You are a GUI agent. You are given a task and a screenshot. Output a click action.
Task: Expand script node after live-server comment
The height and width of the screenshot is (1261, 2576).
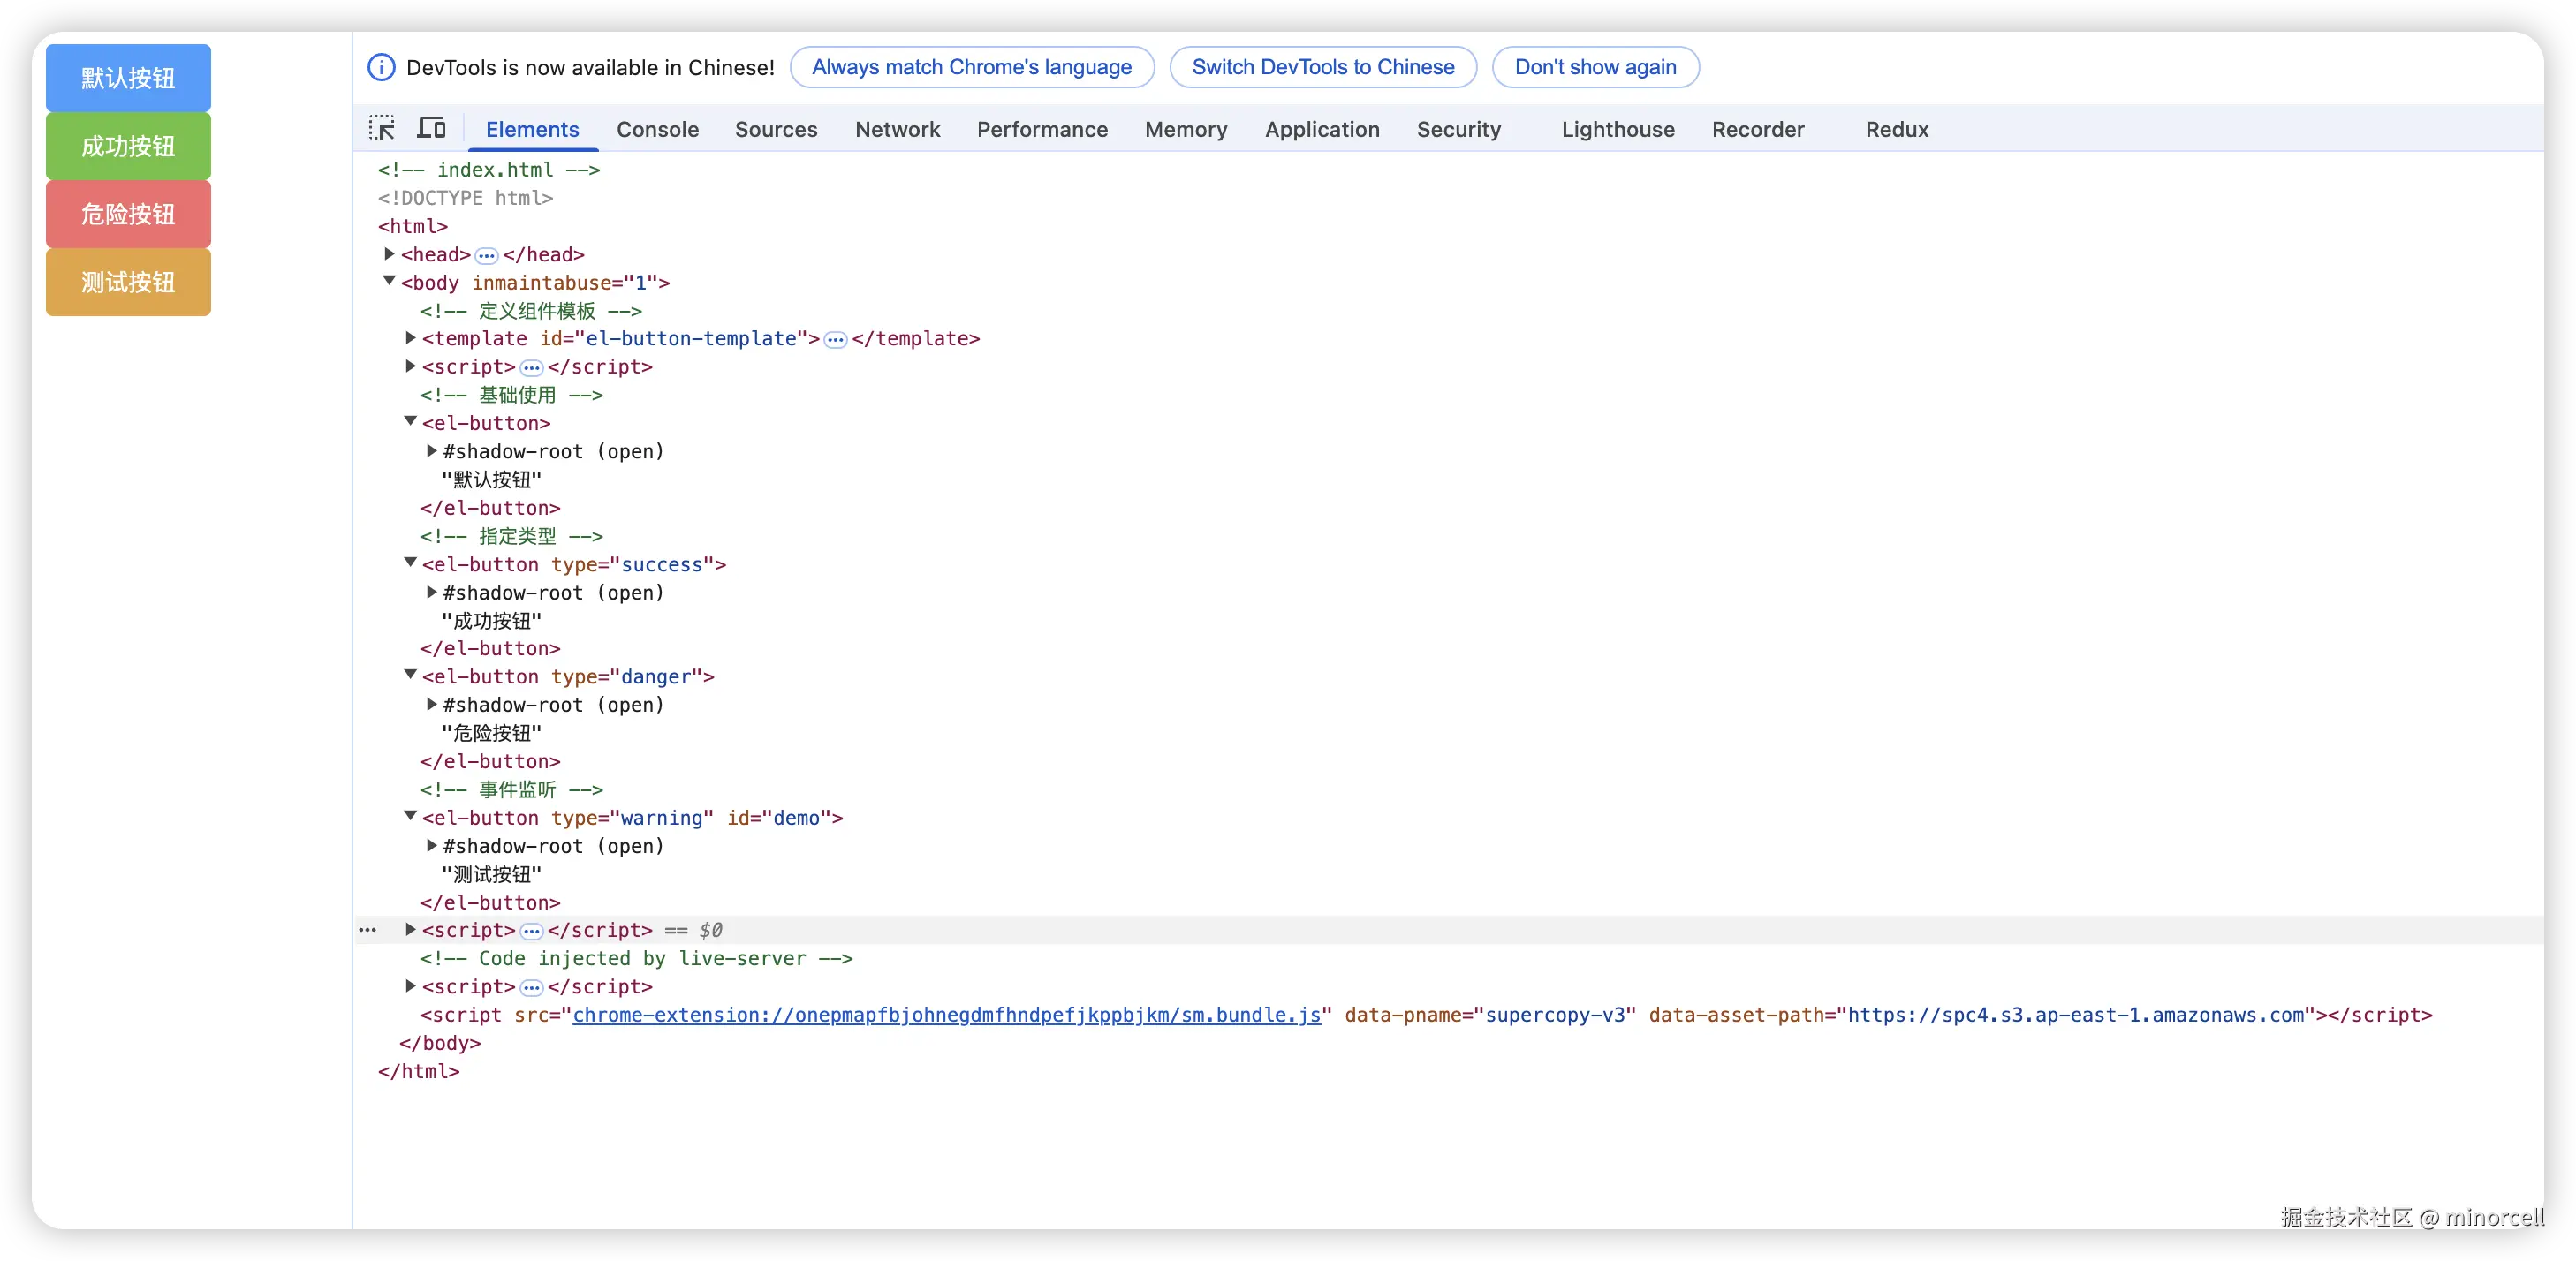(x=410, y=986)
